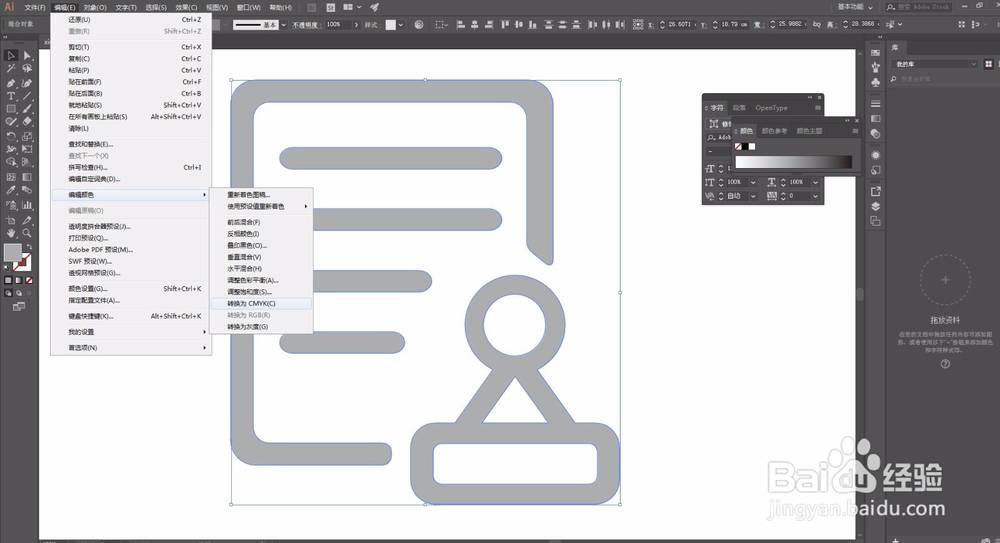This screenshot has width=1000, height=543.
Task: Toggle Draw Normal mode button
Action: 8,294
